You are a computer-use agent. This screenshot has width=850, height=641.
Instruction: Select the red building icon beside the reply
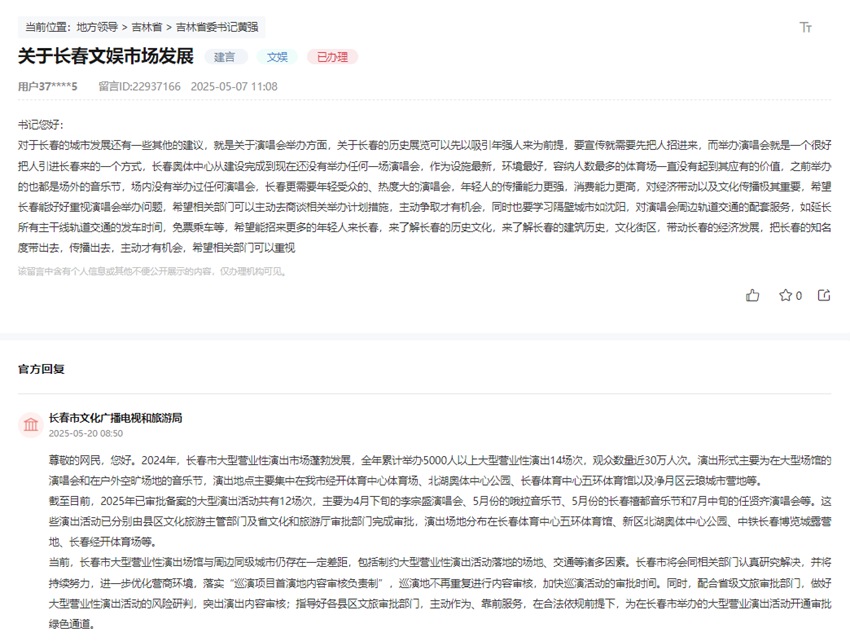[28, 424]
